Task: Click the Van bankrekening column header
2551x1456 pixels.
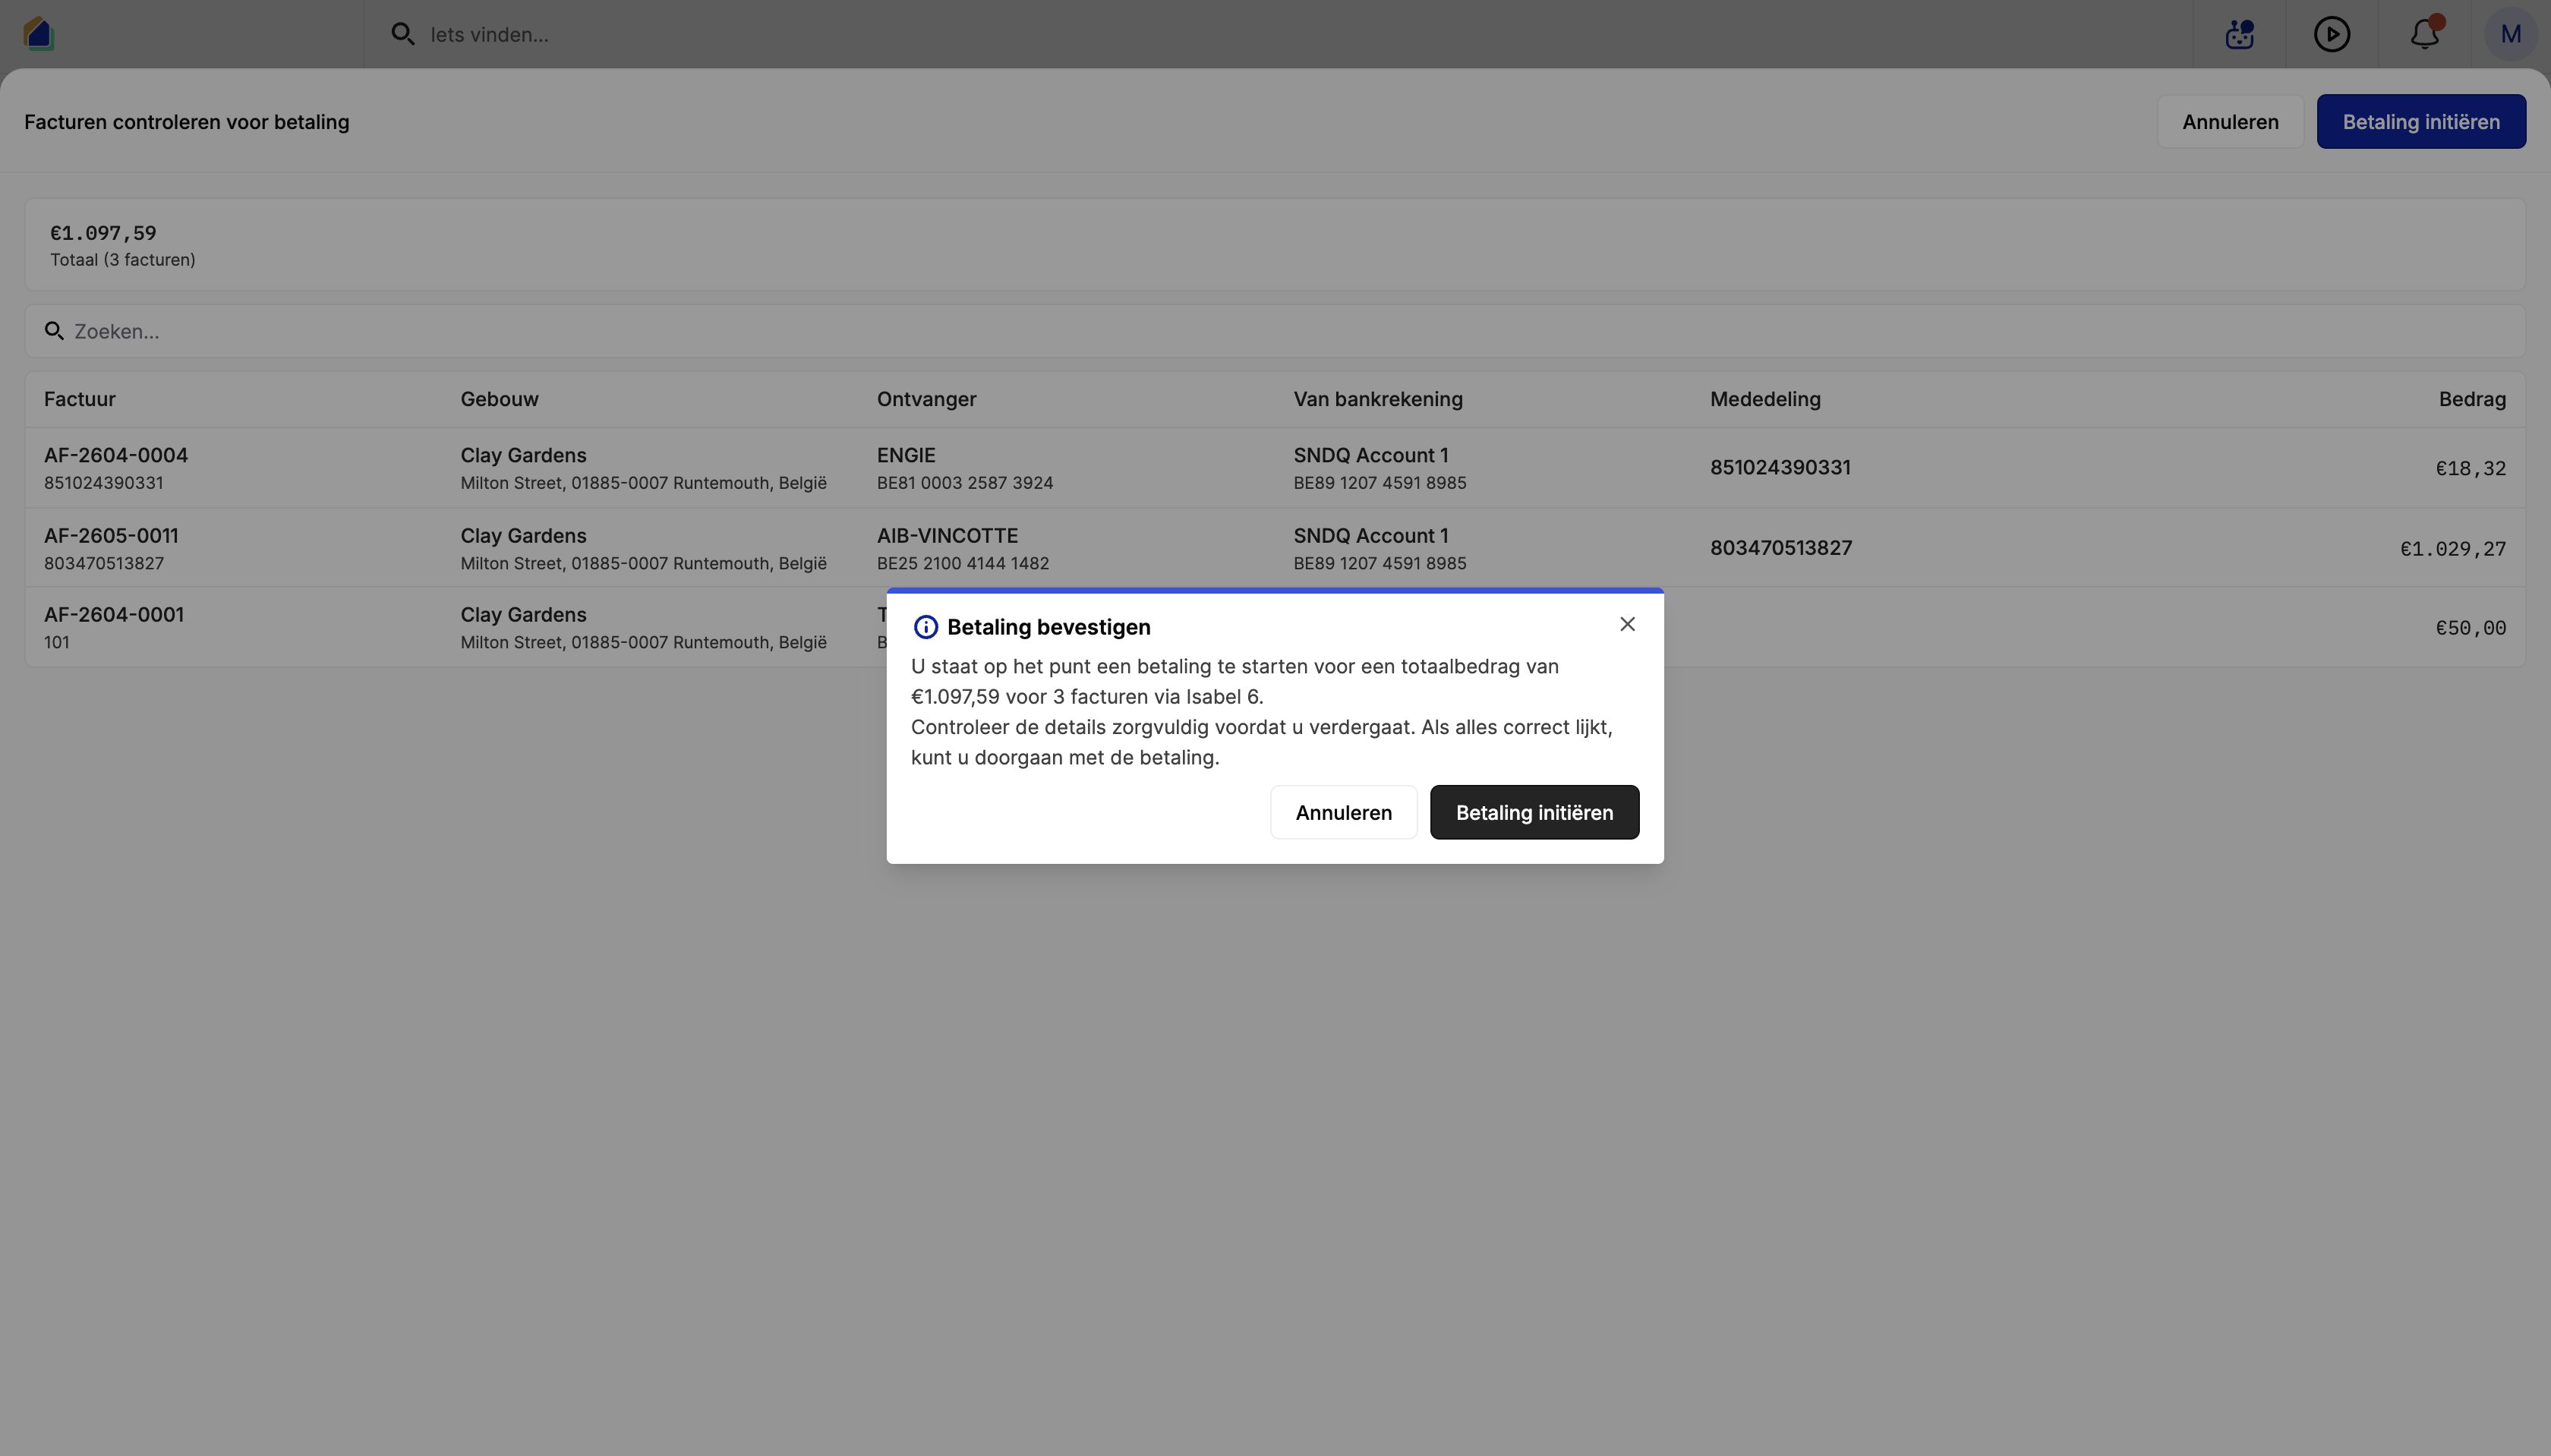Action: [x=1378, y=399]
